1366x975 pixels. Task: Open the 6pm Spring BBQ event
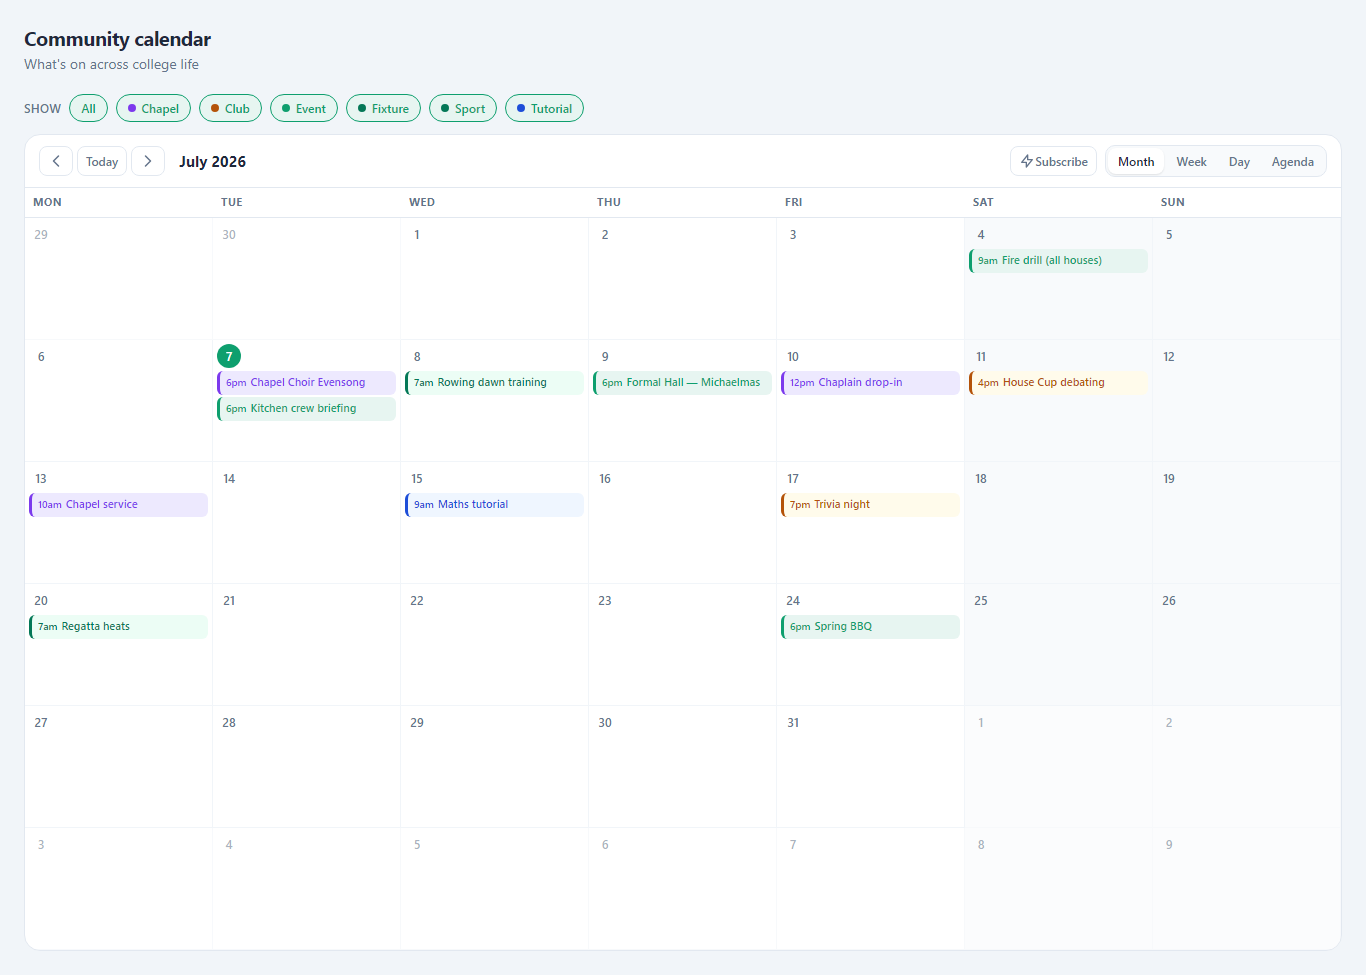(870, 626)
